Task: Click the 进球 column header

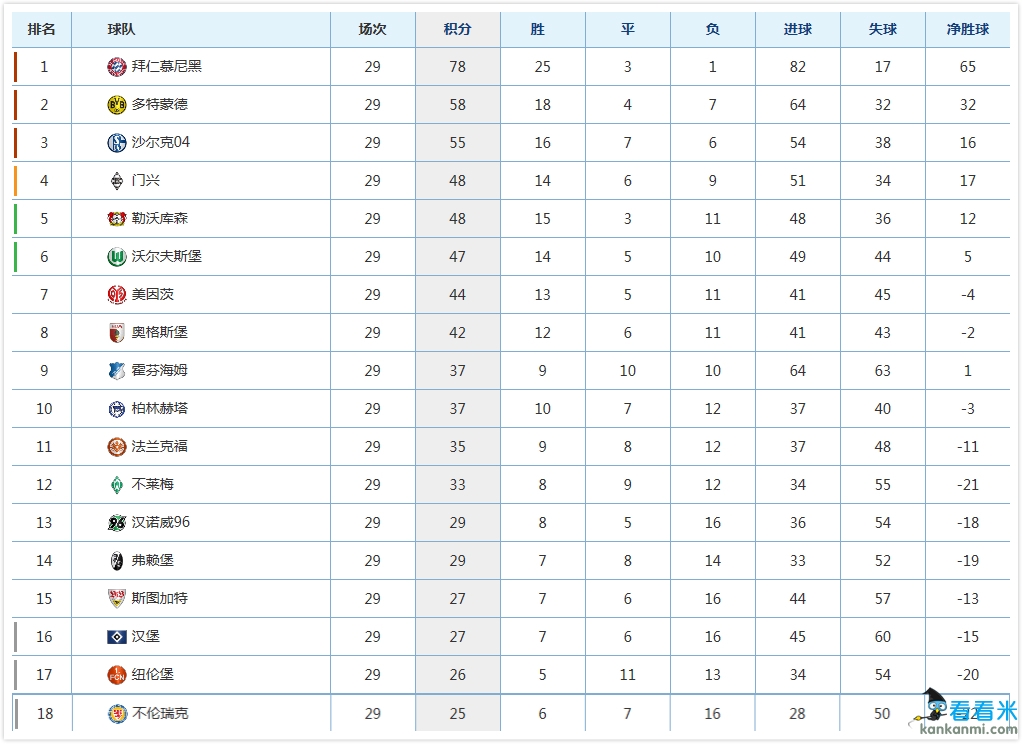Action: [797, 30]
